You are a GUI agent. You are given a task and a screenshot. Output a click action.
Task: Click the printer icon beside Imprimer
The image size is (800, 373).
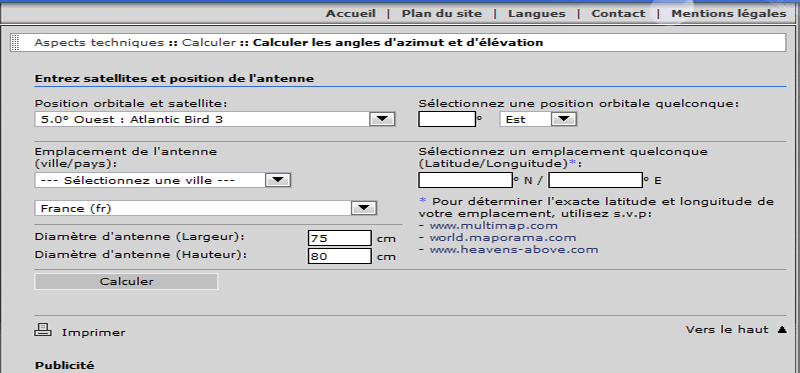43,331
